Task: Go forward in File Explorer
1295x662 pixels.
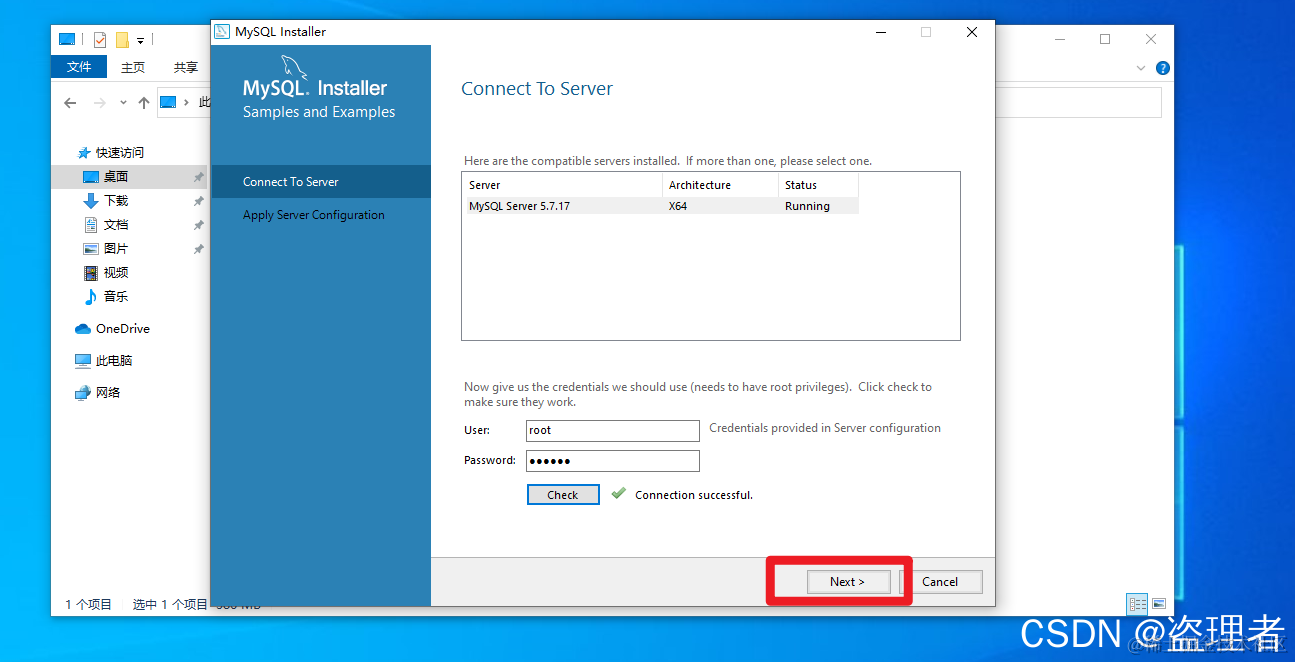Action: [99, 103]
